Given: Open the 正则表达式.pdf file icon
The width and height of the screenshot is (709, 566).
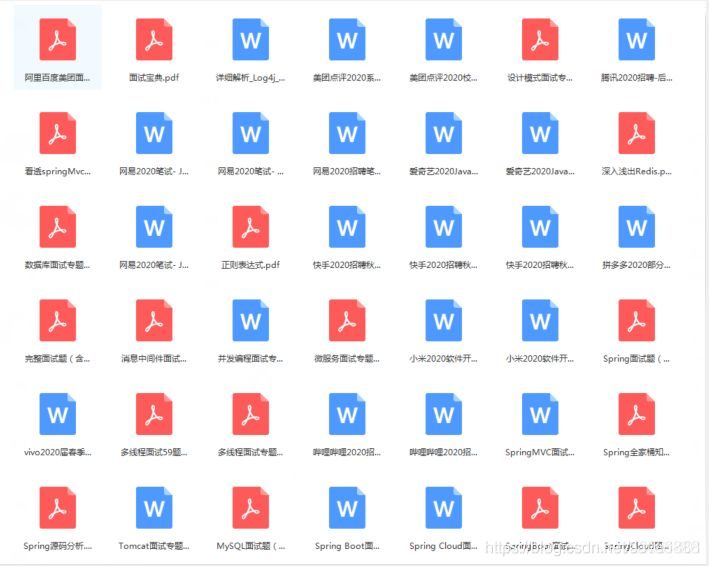Looking at the screenshot, I should [251, 226].
